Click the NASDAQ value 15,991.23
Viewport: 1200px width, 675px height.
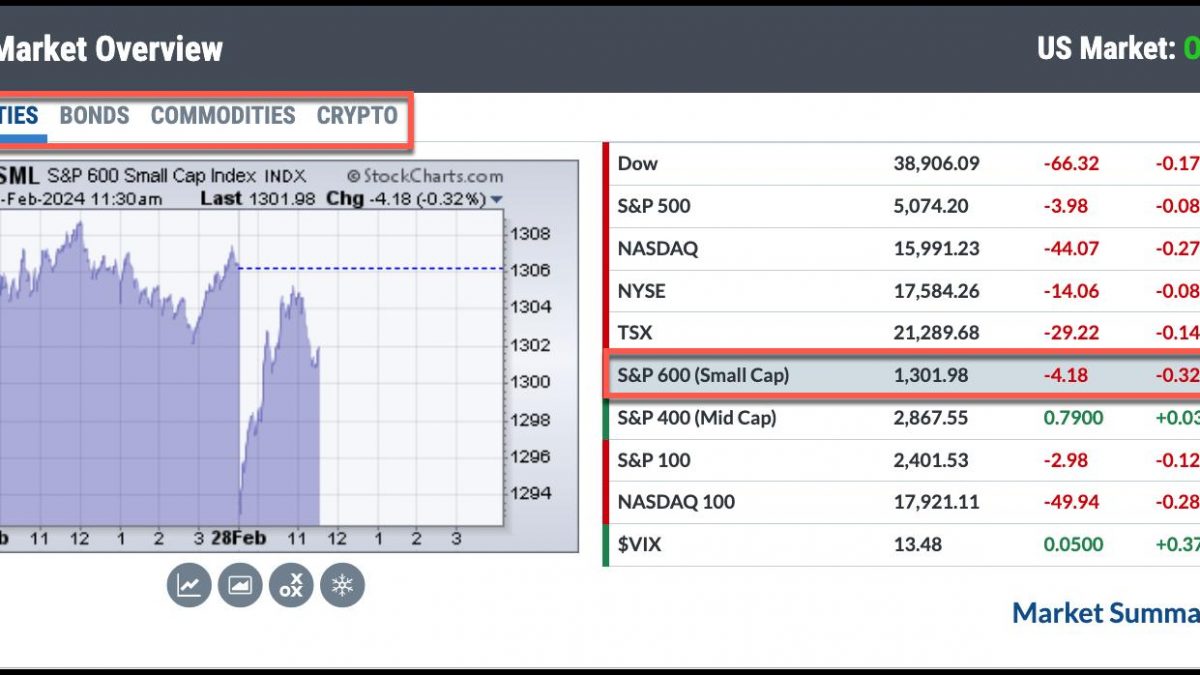pyautogui.click(x=936, y=249)
